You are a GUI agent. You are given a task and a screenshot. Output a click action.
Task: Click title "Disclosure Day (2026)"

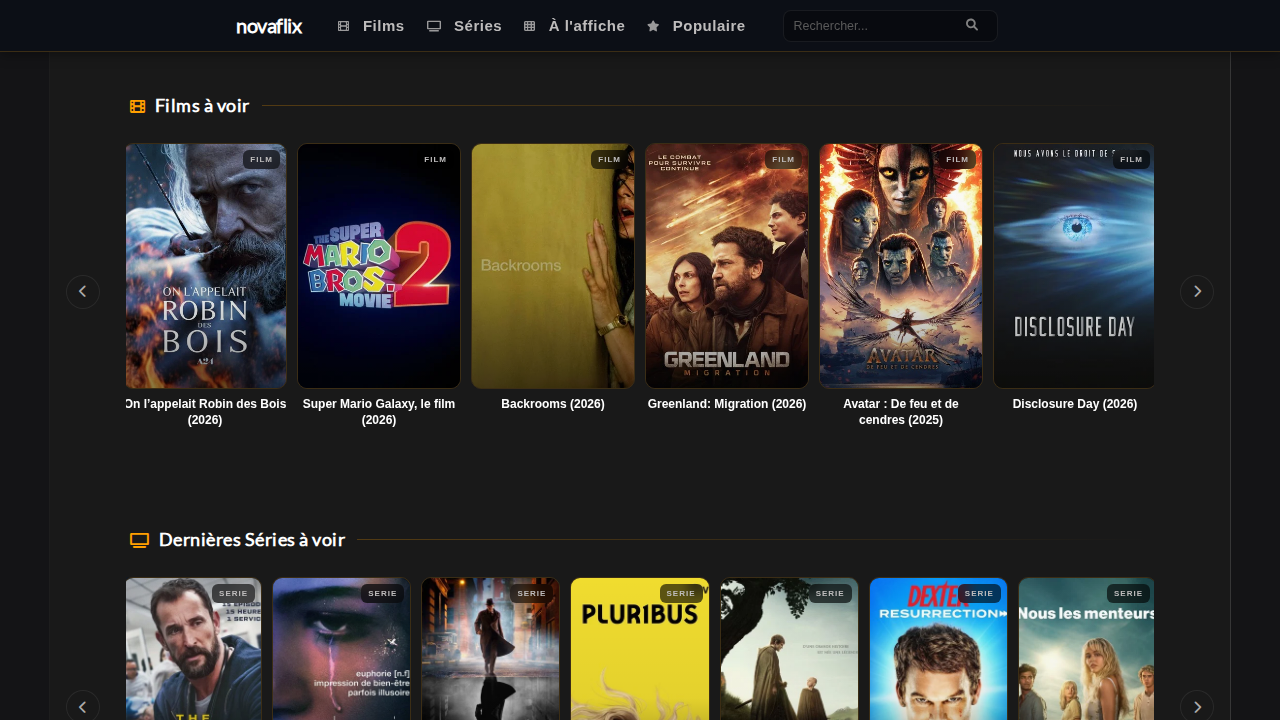(x=1075, y=404)
